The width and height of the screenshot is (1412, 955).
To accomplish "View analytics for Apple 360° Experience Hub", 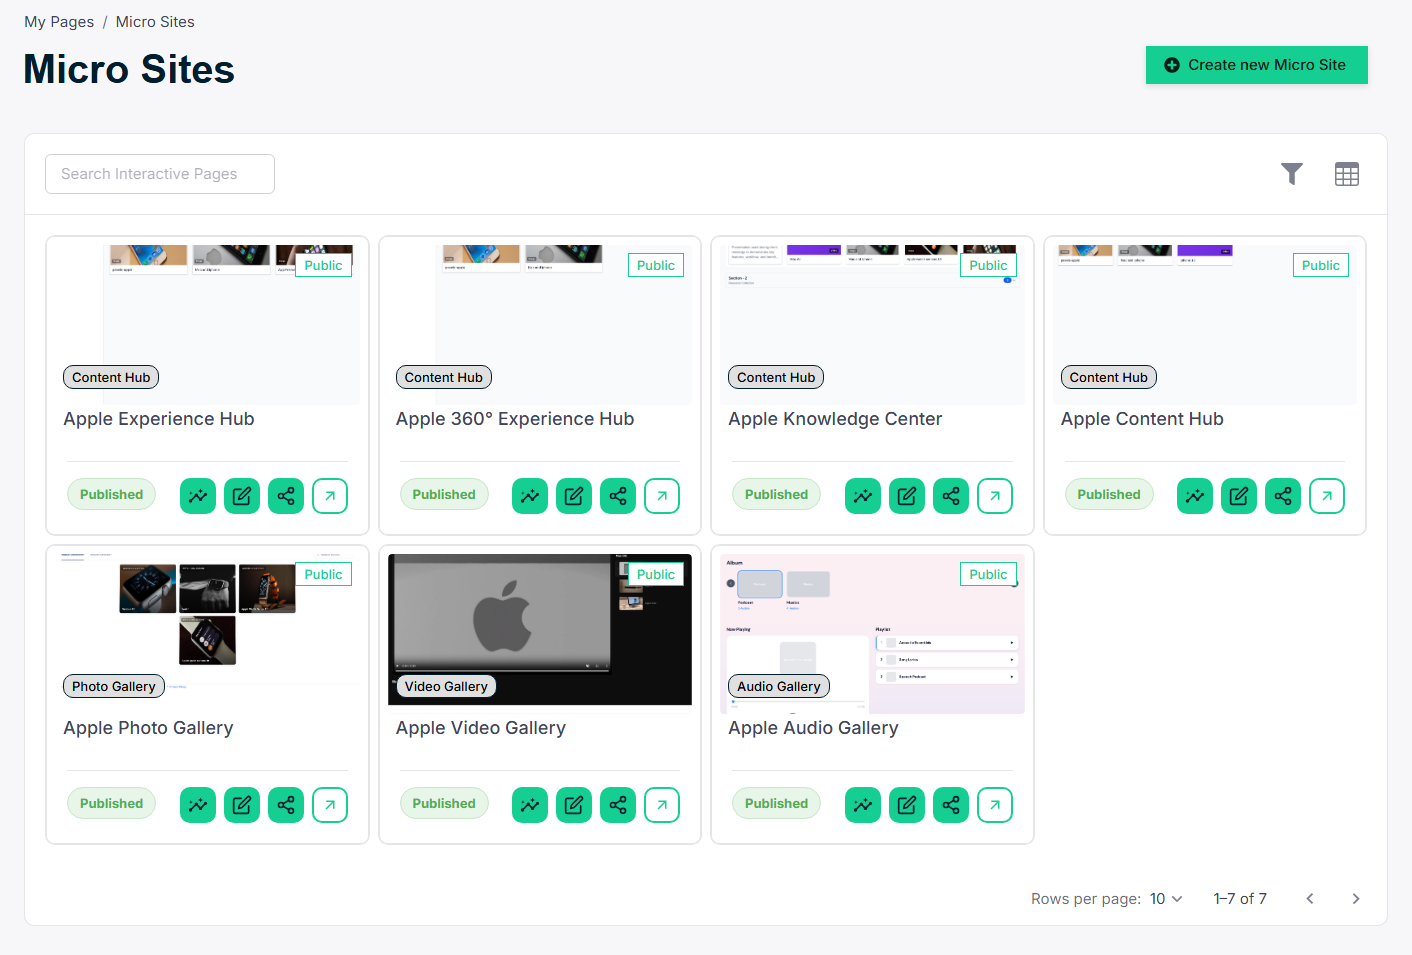I will 530,496.
